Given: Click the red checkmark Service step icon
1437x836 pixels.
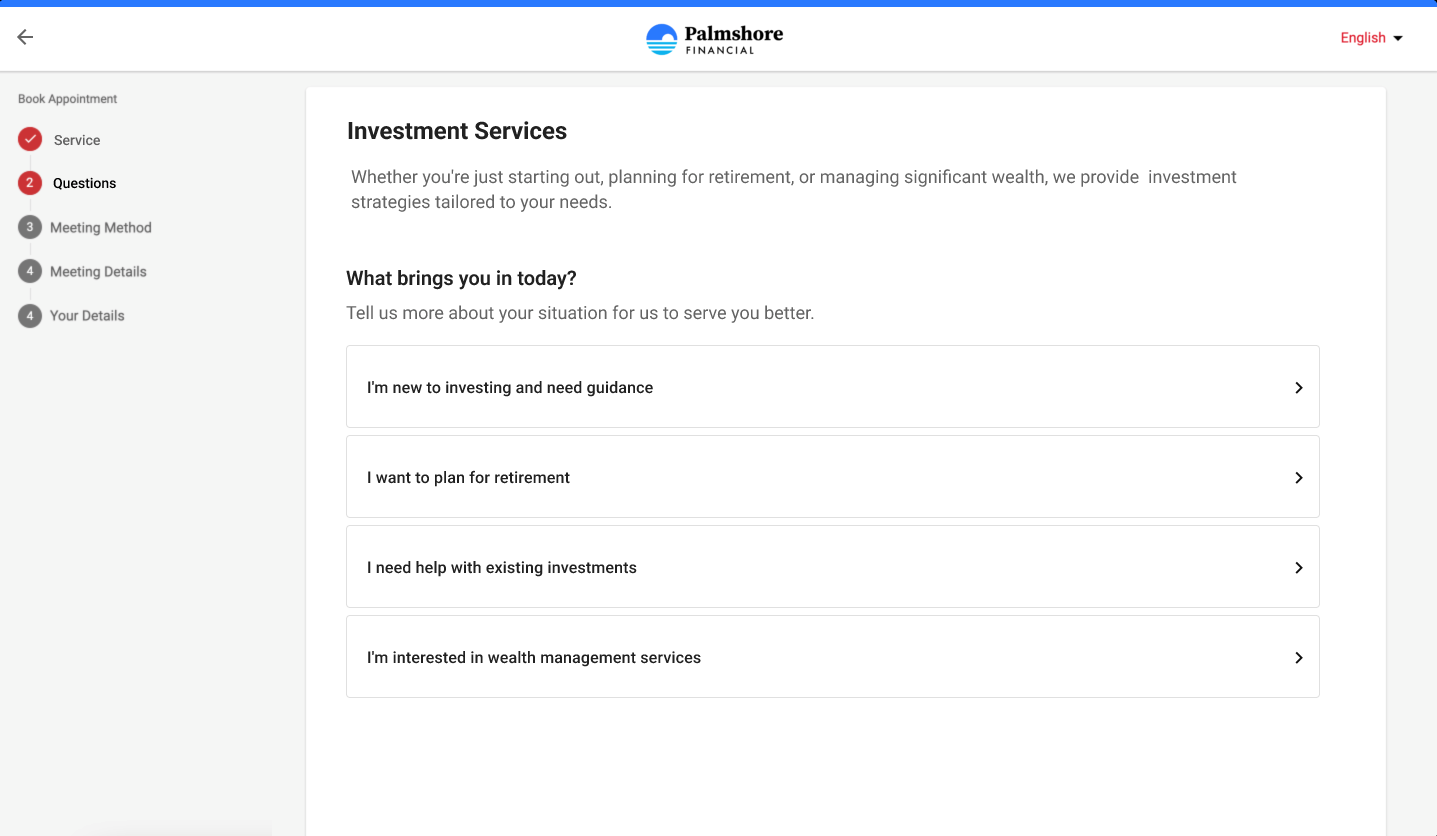Looking at the screenshot, I should 30,139.
